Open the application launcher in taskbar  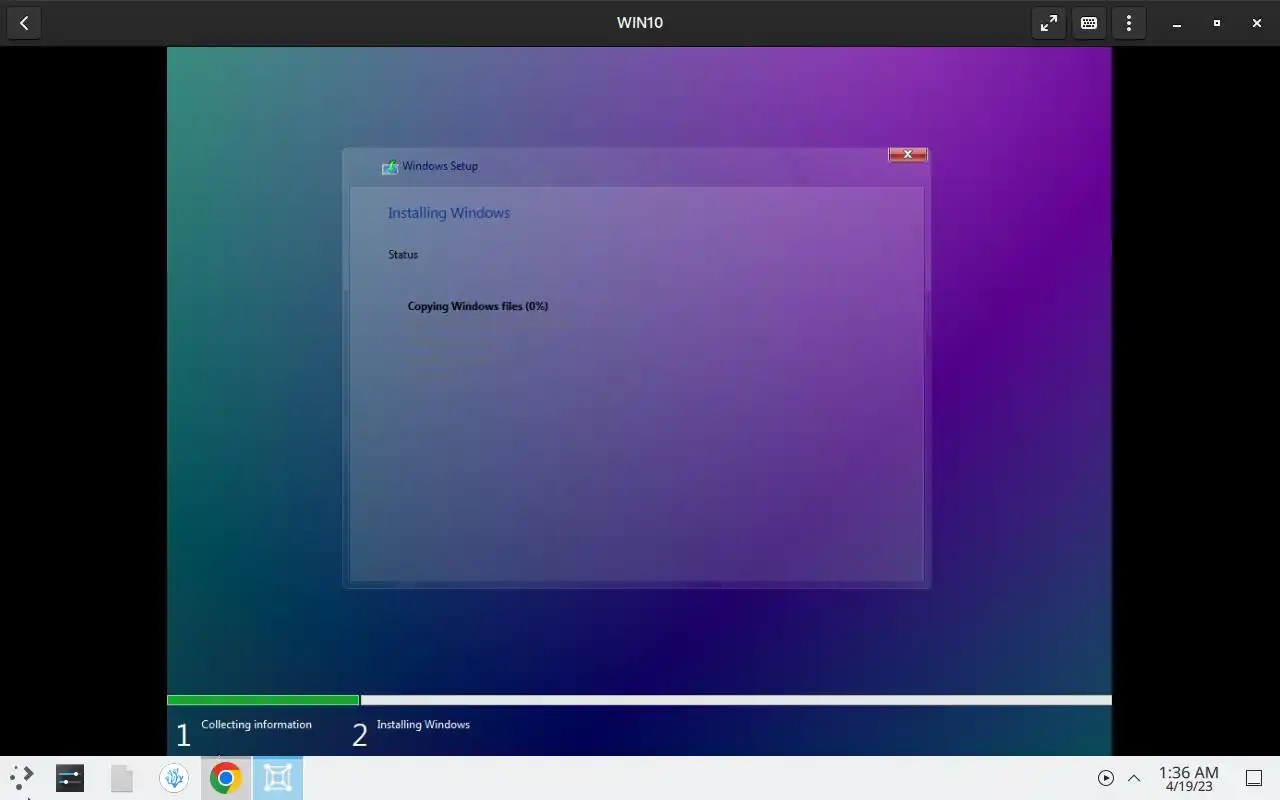tap(21, 778)
